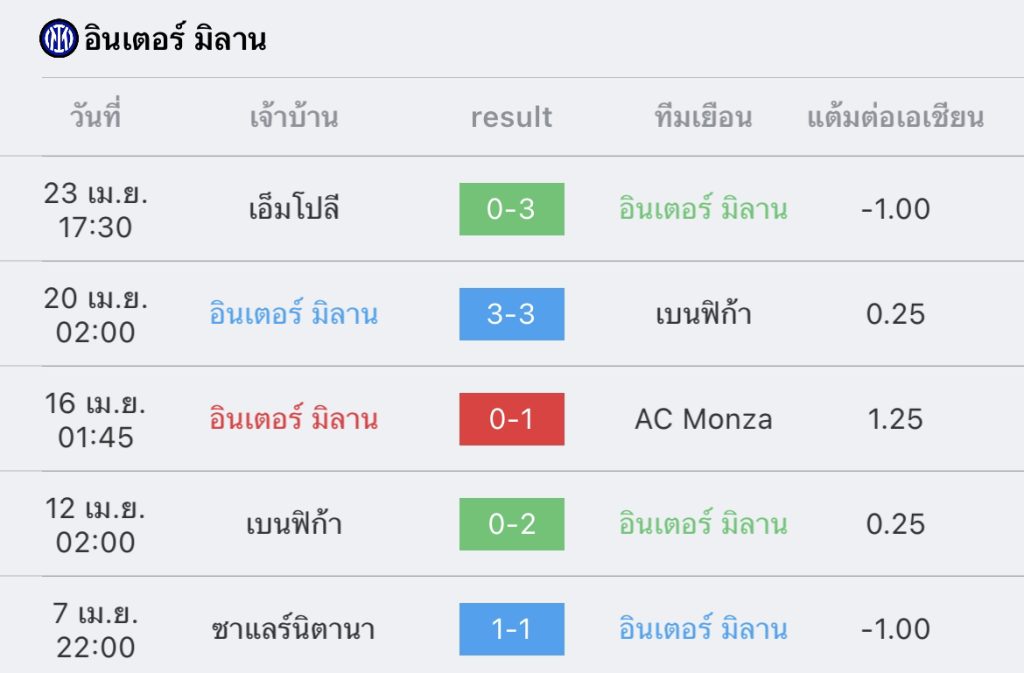Open the green 0-2 result badge

pyautogui.click(x=511, y=524)
